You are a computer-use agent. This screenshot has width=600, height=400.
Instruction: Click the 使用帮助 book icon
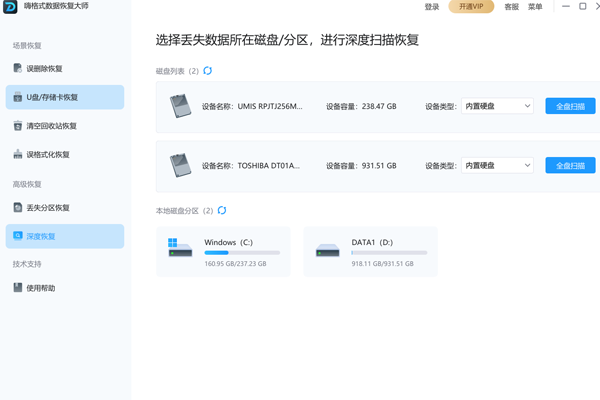[x=18, y=287]
